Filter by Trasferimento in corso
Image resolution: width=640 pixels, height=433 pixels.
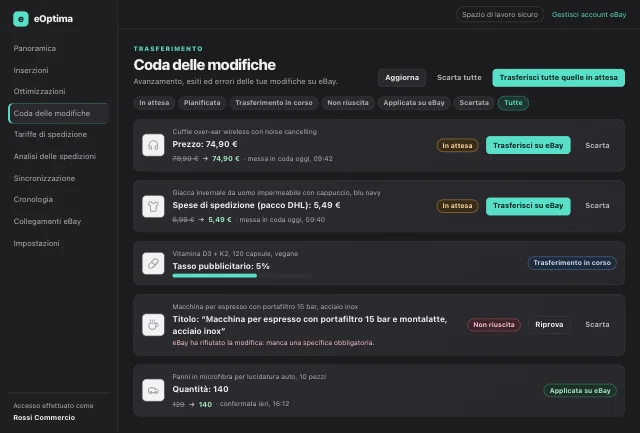coord(274,103)
